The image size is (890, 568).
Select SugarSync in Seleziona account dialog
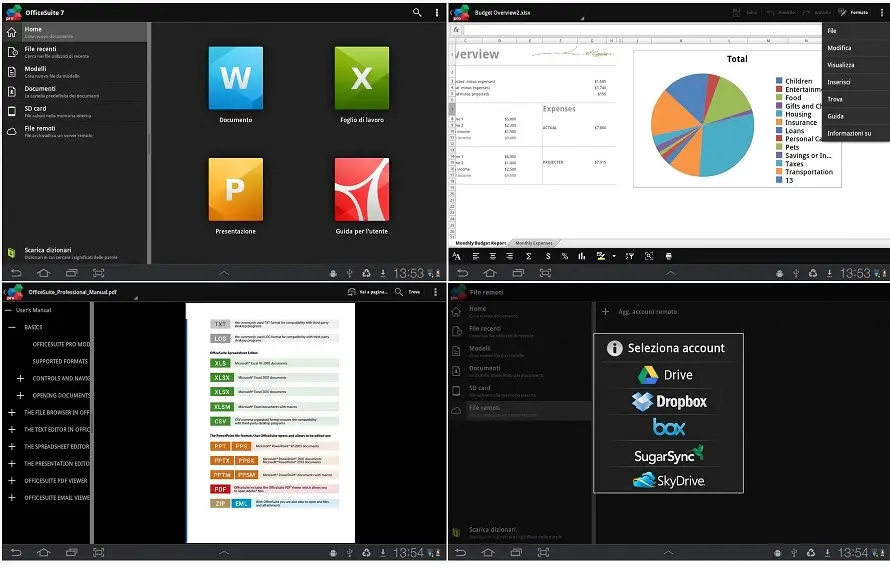point(669,455)
